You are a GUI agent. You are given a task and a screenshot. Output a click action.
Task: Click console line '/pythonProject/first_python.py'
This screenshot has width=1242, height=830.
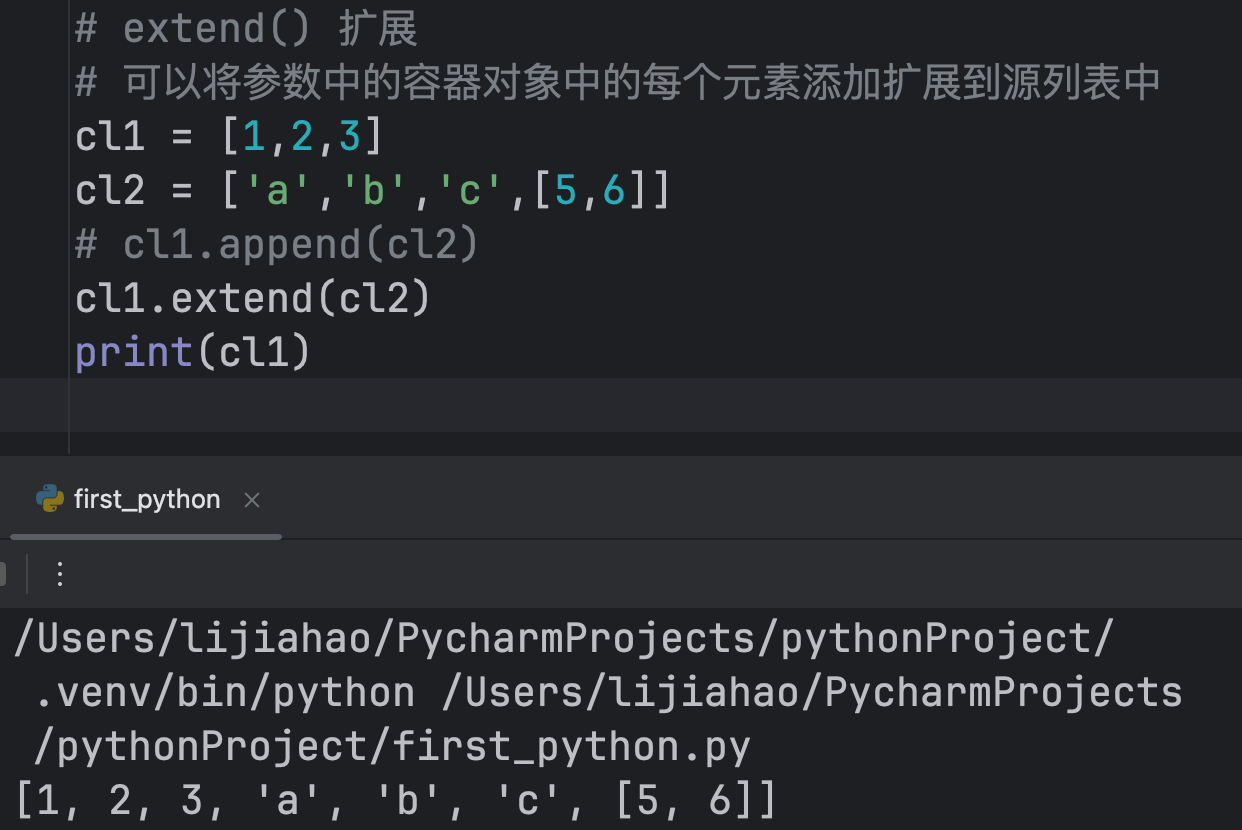click(x=393, y=747)
